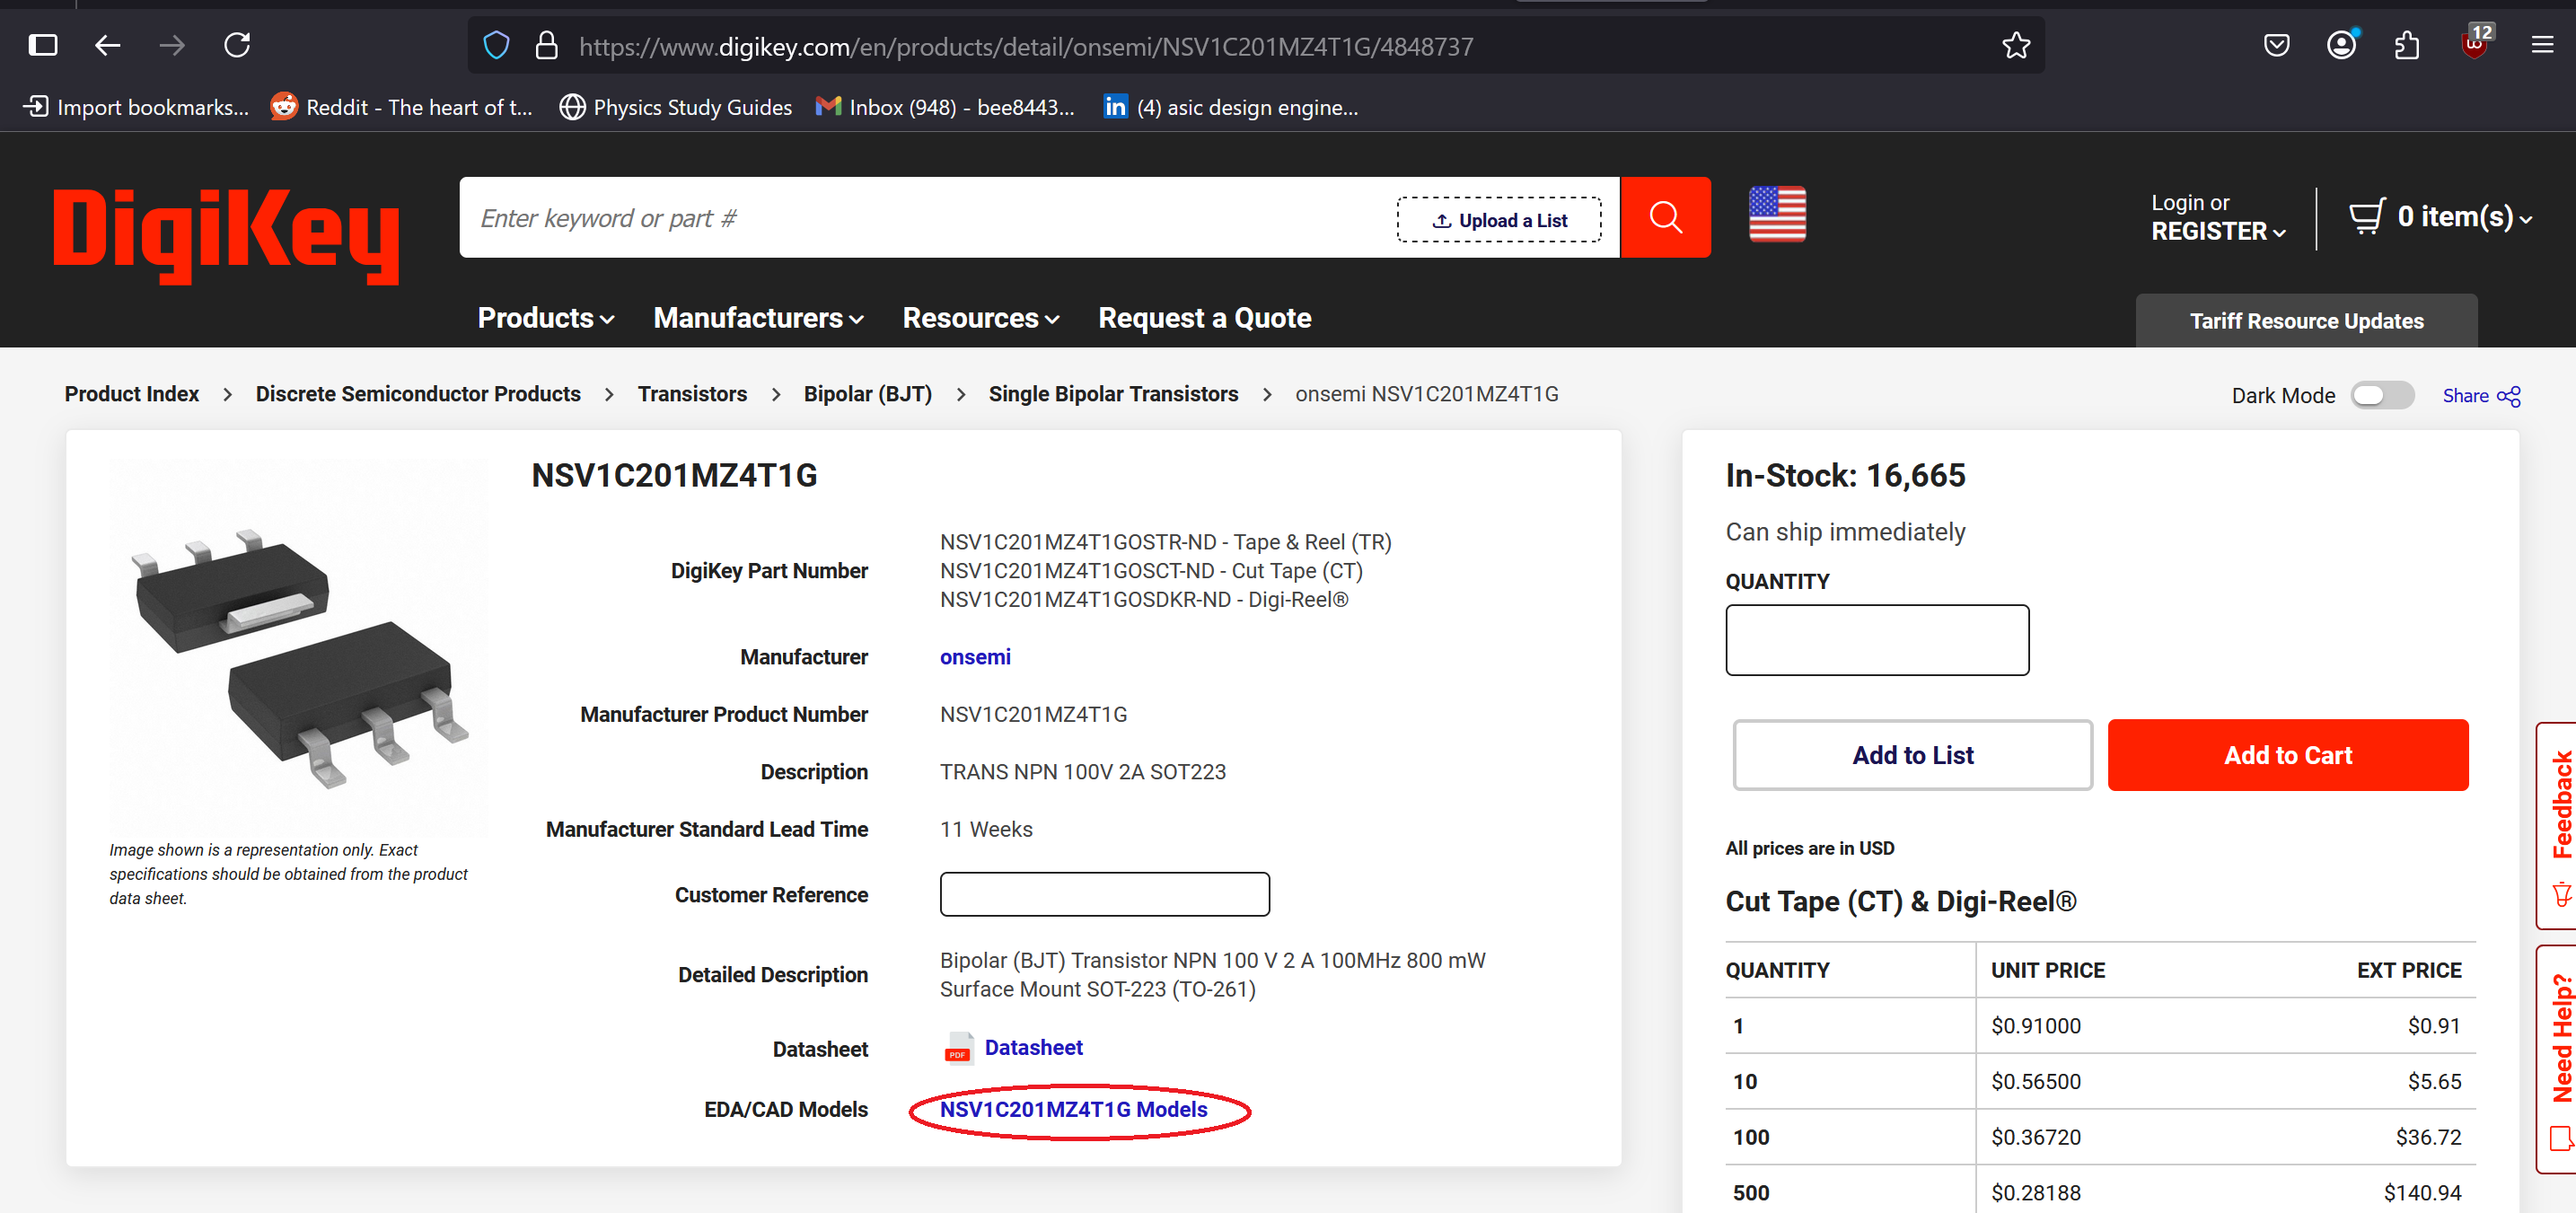Click the $0.56500 unit price cell
This screenshot has height=1213, width=2576.
click(2035, 1081)
